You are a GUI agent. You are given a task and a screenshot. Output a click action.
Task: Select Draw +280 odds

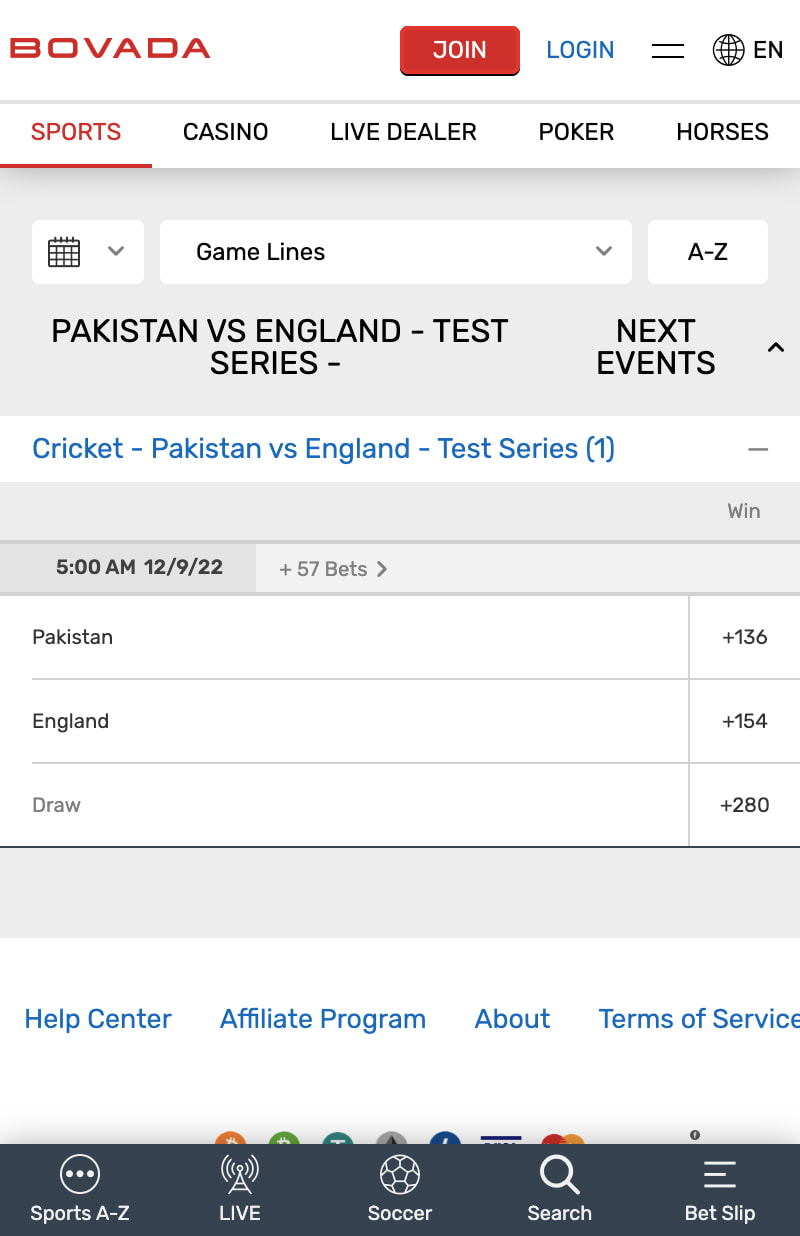coord(744,805)
